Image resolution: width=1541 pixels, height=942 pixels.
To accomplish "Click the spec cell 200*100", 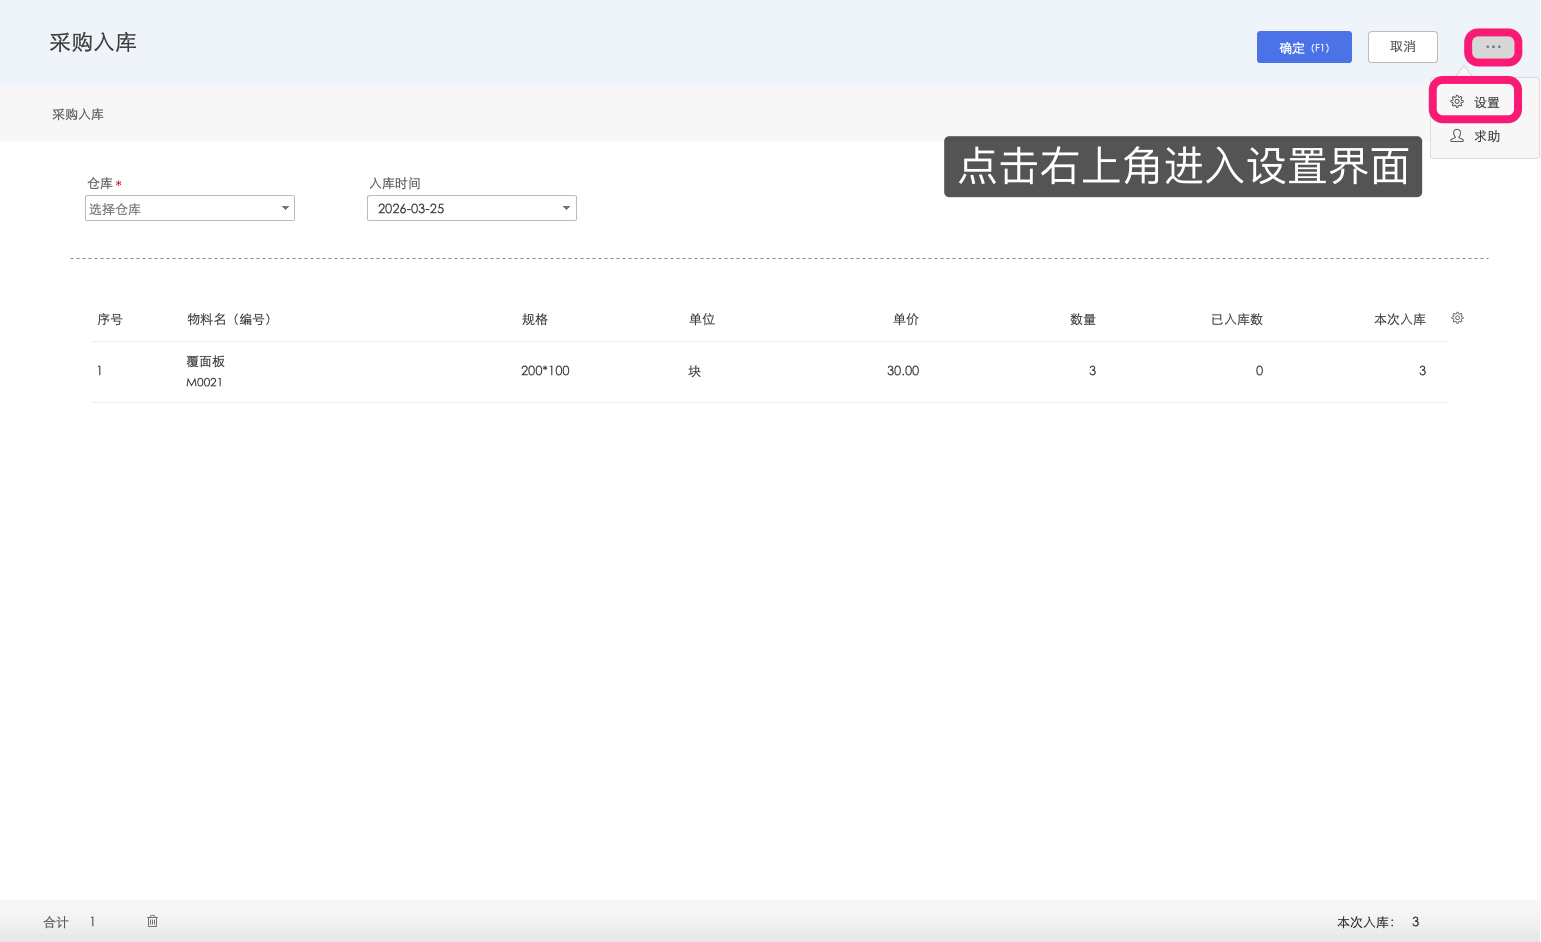I will [x=545, y=371].
